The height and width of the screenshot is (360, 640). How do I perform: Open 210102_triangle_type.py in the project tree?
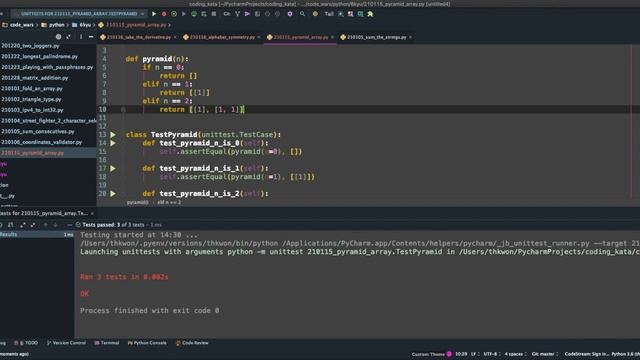pyautogui.click(x=31, y=99)
